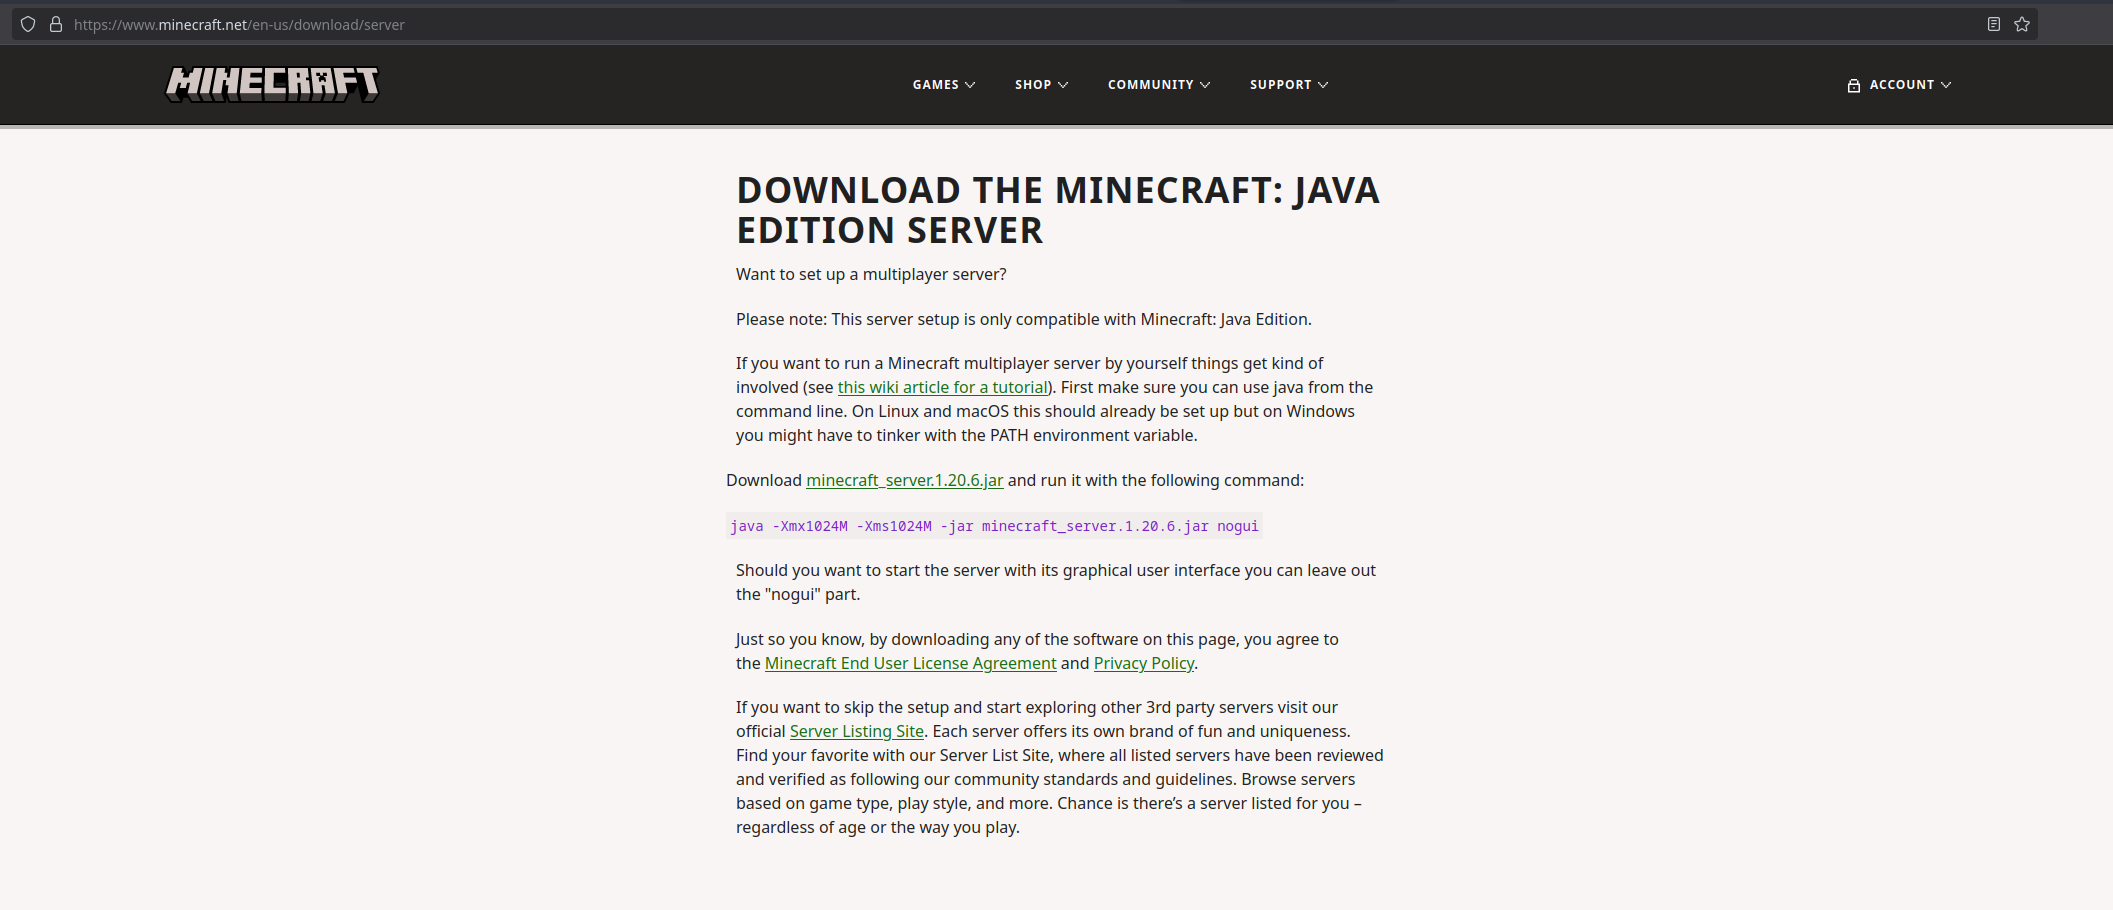The image size is (2113, 910).
Task: Expand the Support dropdown chevron
Action: tap(1323, 85)
